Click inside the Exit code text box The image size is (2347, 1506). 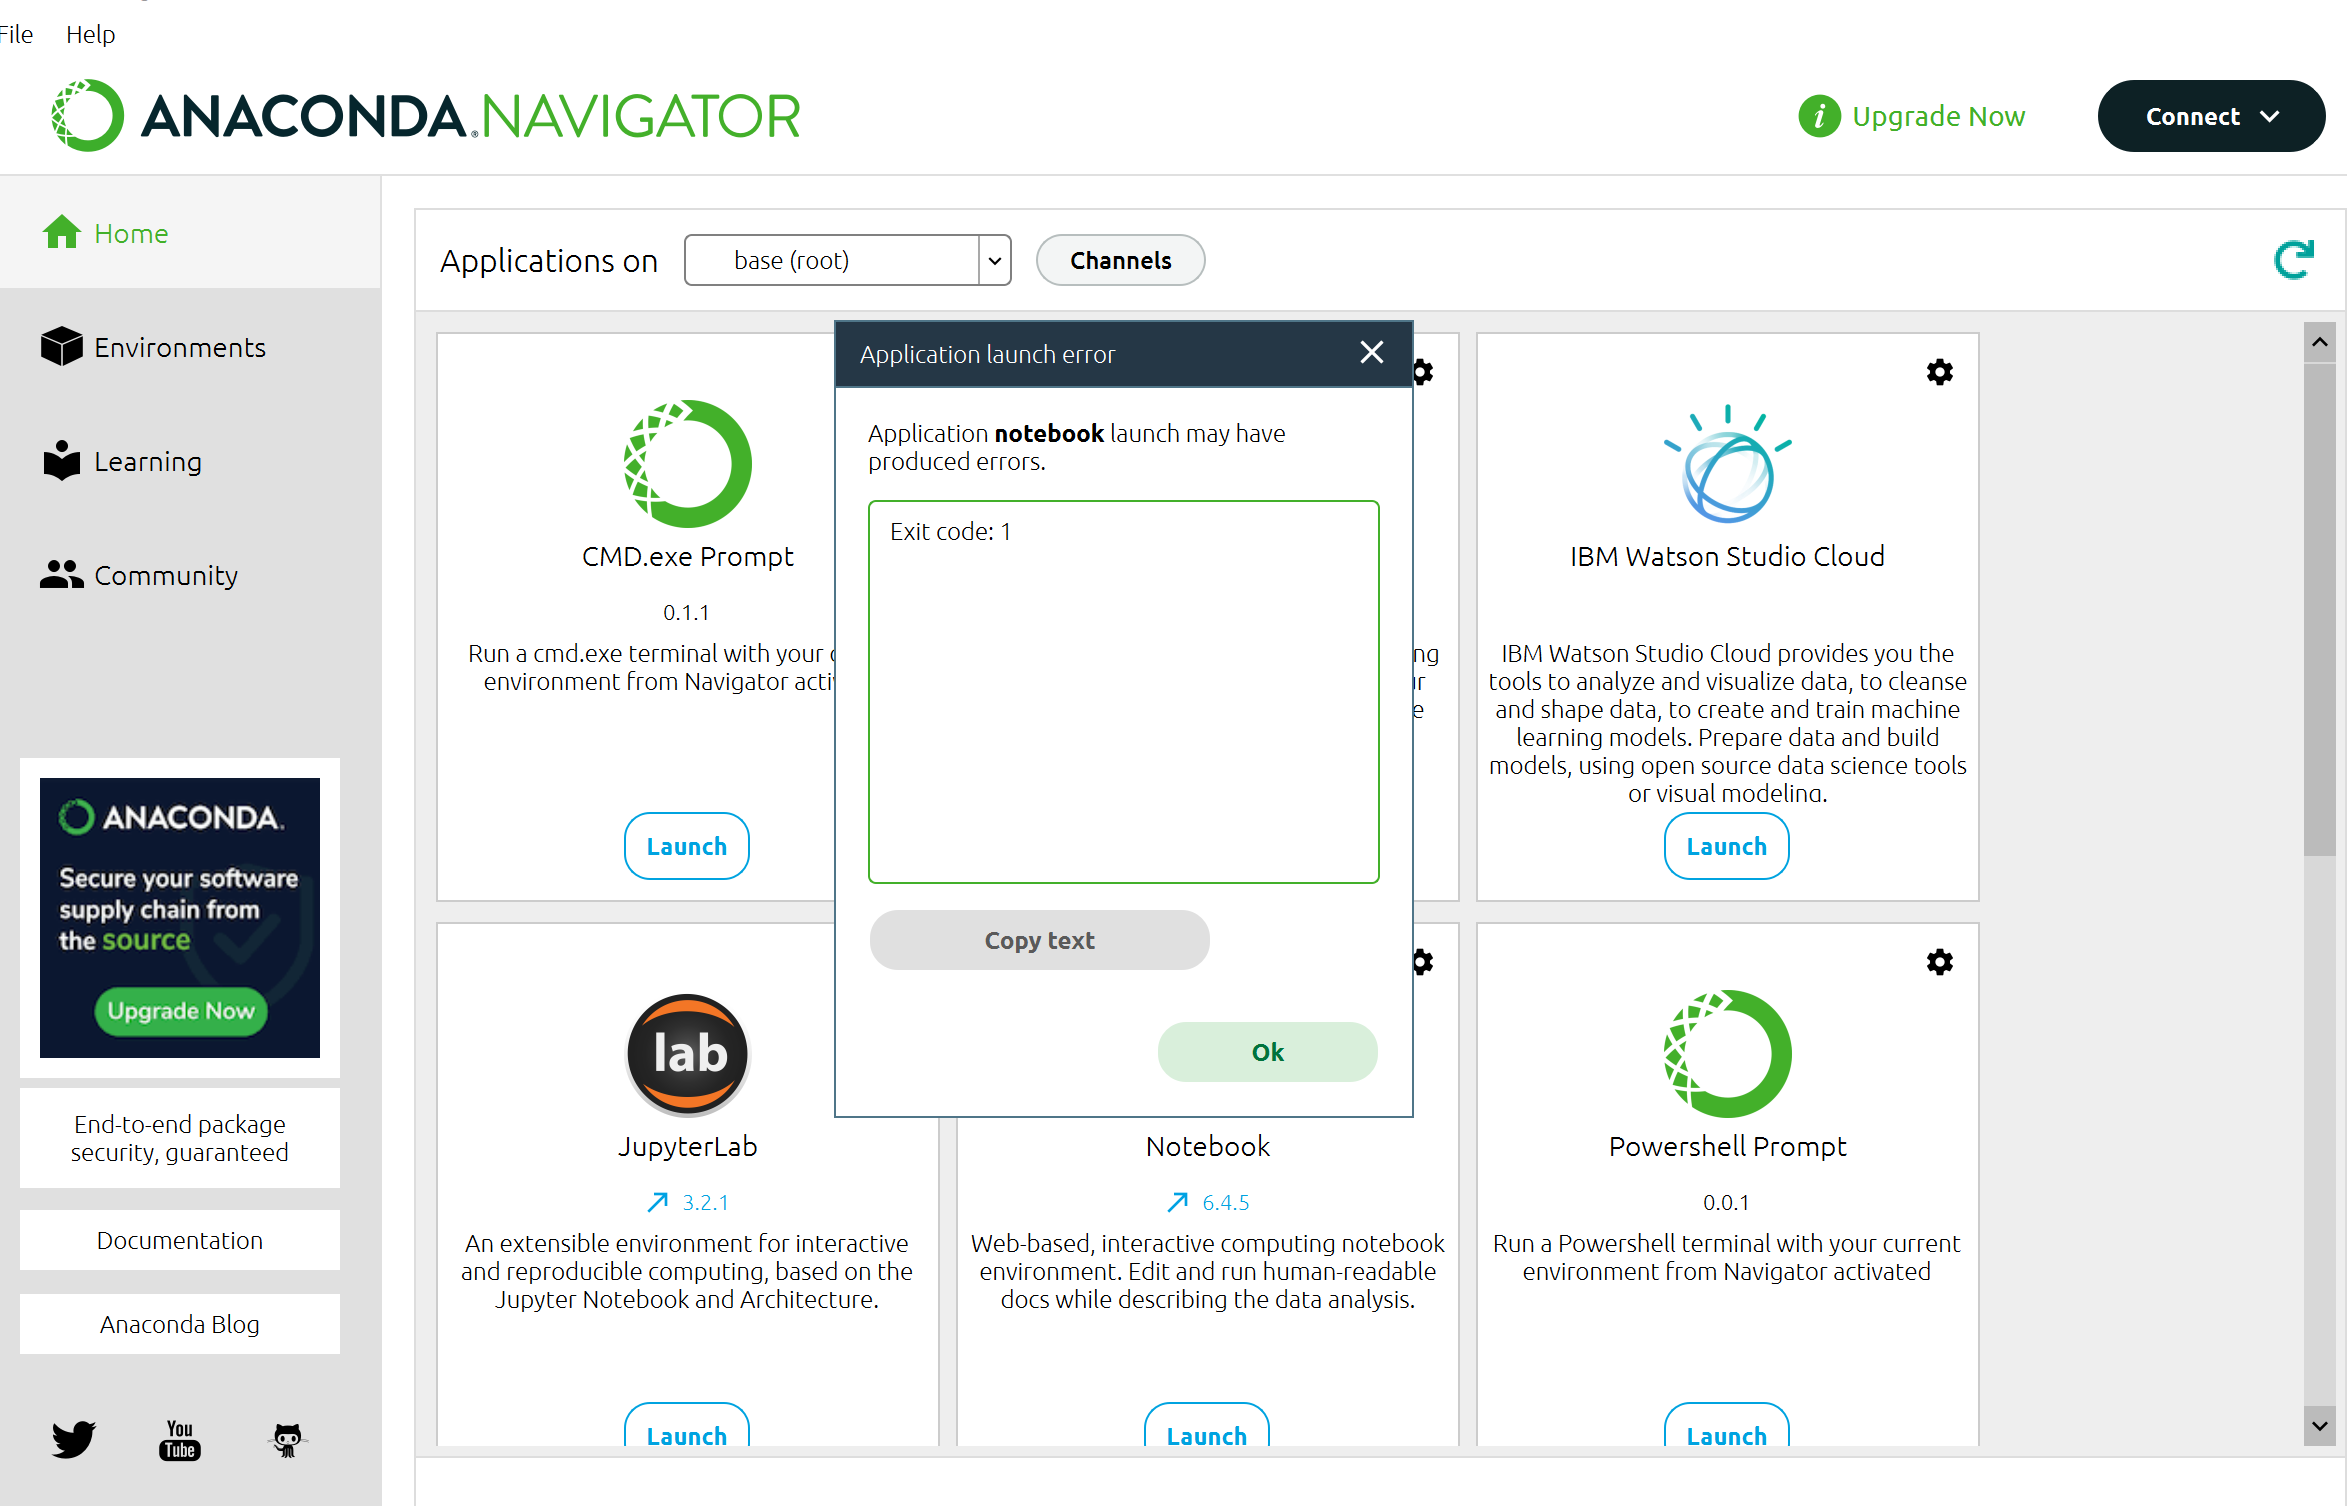pyautogui.click(x=1123, y=692)
